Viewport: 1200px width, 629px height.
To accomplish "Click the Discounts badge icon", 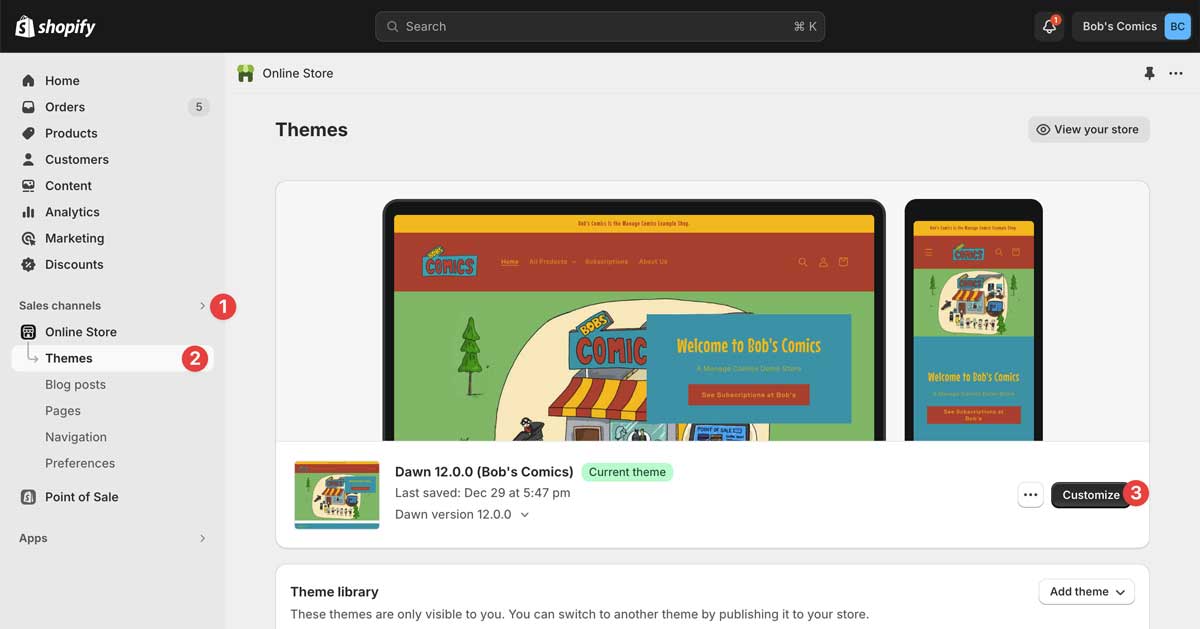I will tap(28, 265).
